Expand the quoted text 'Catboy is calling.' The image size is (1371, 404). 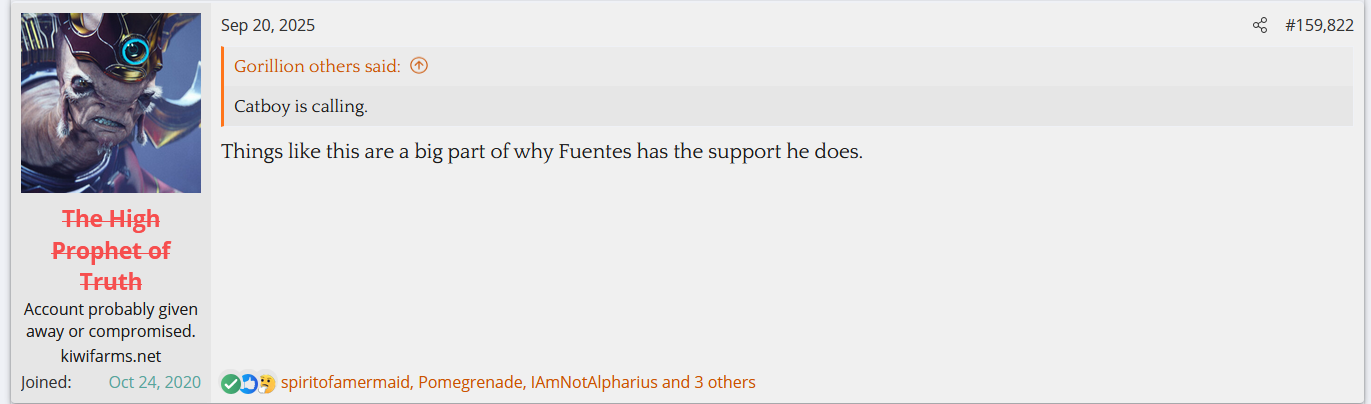[301, 106]
